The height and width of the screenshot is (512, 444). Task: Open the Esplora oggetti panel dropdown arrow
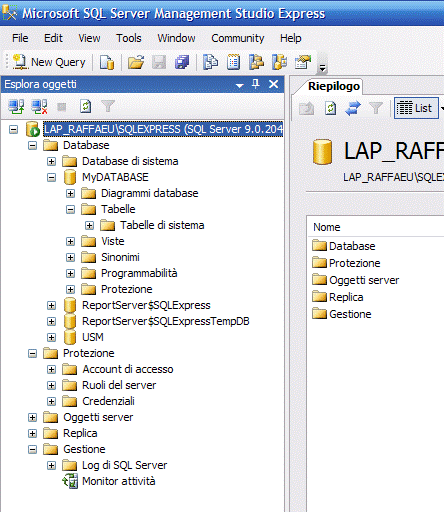click(x=239, y=85)
